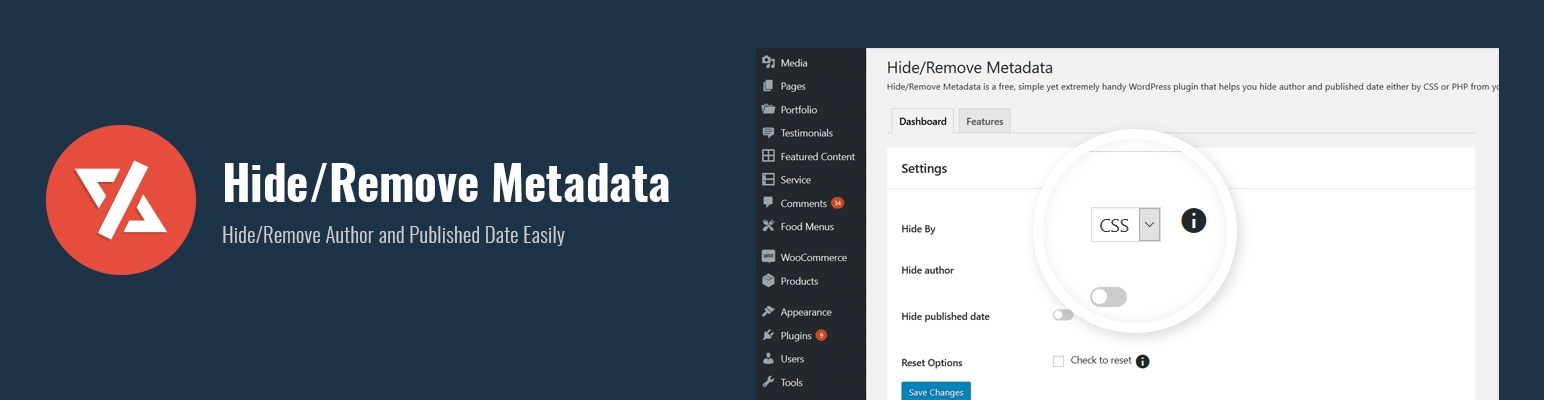Open Pages via its sidebar icon
Screen dimensions: 1544x400
[x=768, y=86]
